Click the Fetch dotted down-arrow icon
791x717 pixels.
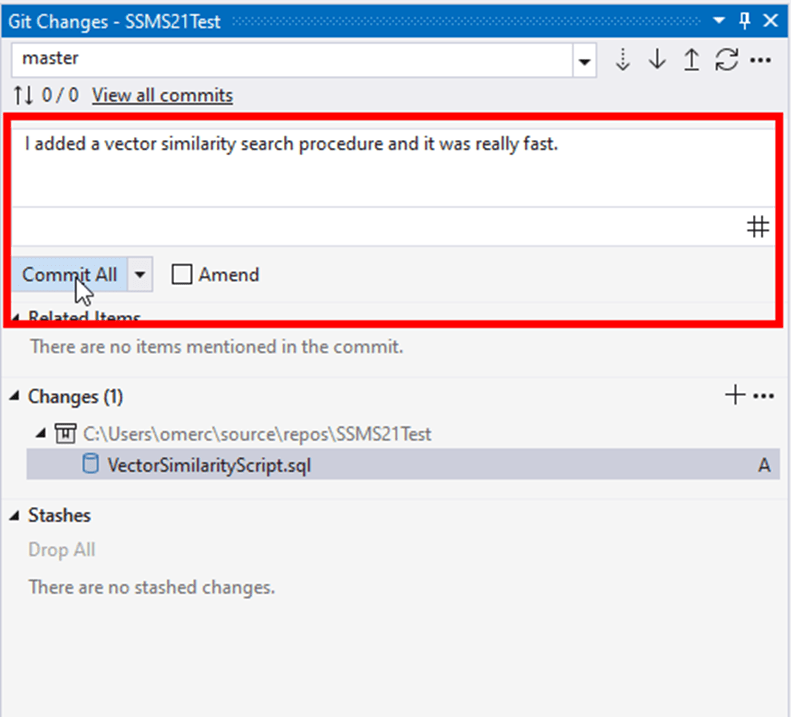623,60
